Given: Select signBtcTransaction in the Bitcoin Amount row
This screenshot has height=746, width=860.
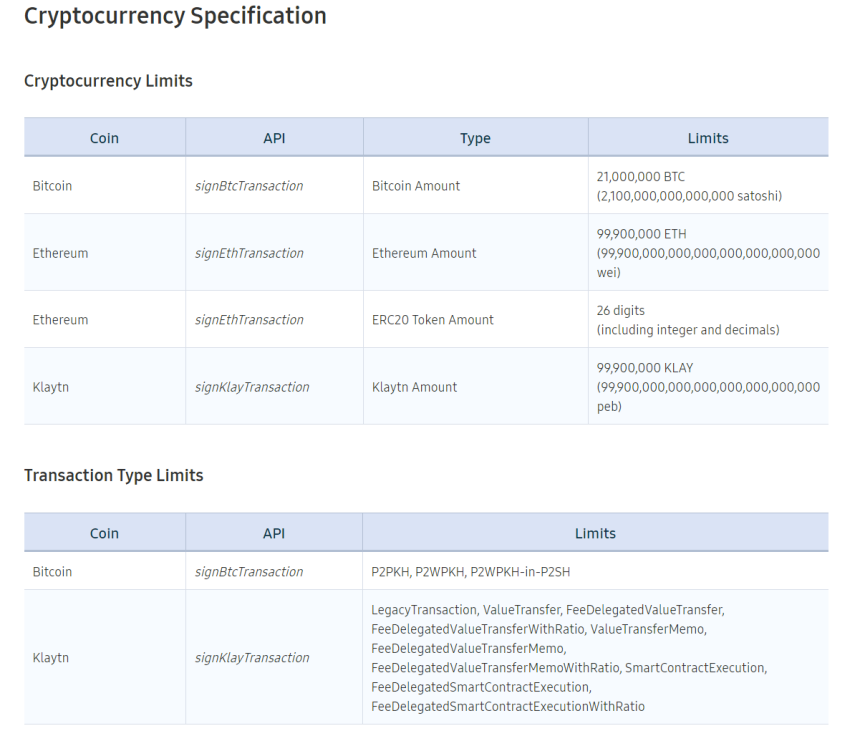Looking at the screenshot, I should (249, 186).
